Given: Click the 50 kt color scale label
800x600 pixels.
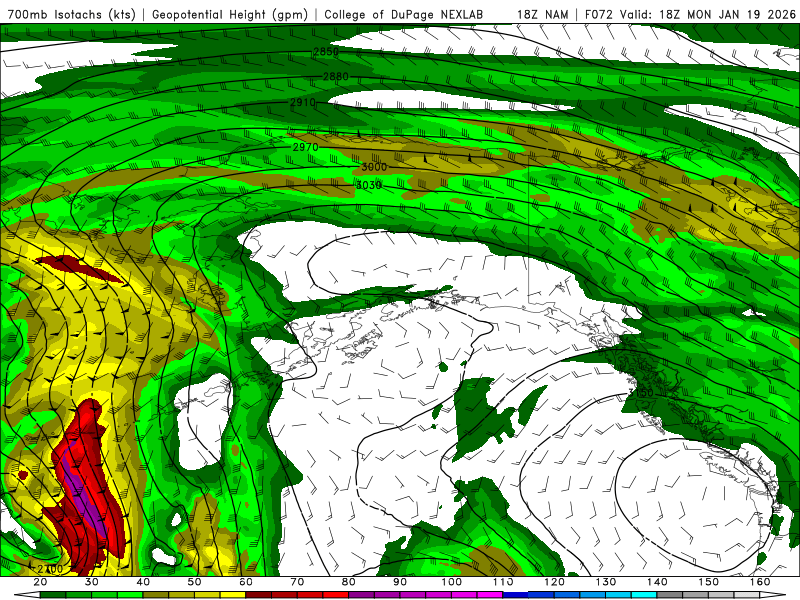Looking at the screenshot, I should [x=194, y=582].
